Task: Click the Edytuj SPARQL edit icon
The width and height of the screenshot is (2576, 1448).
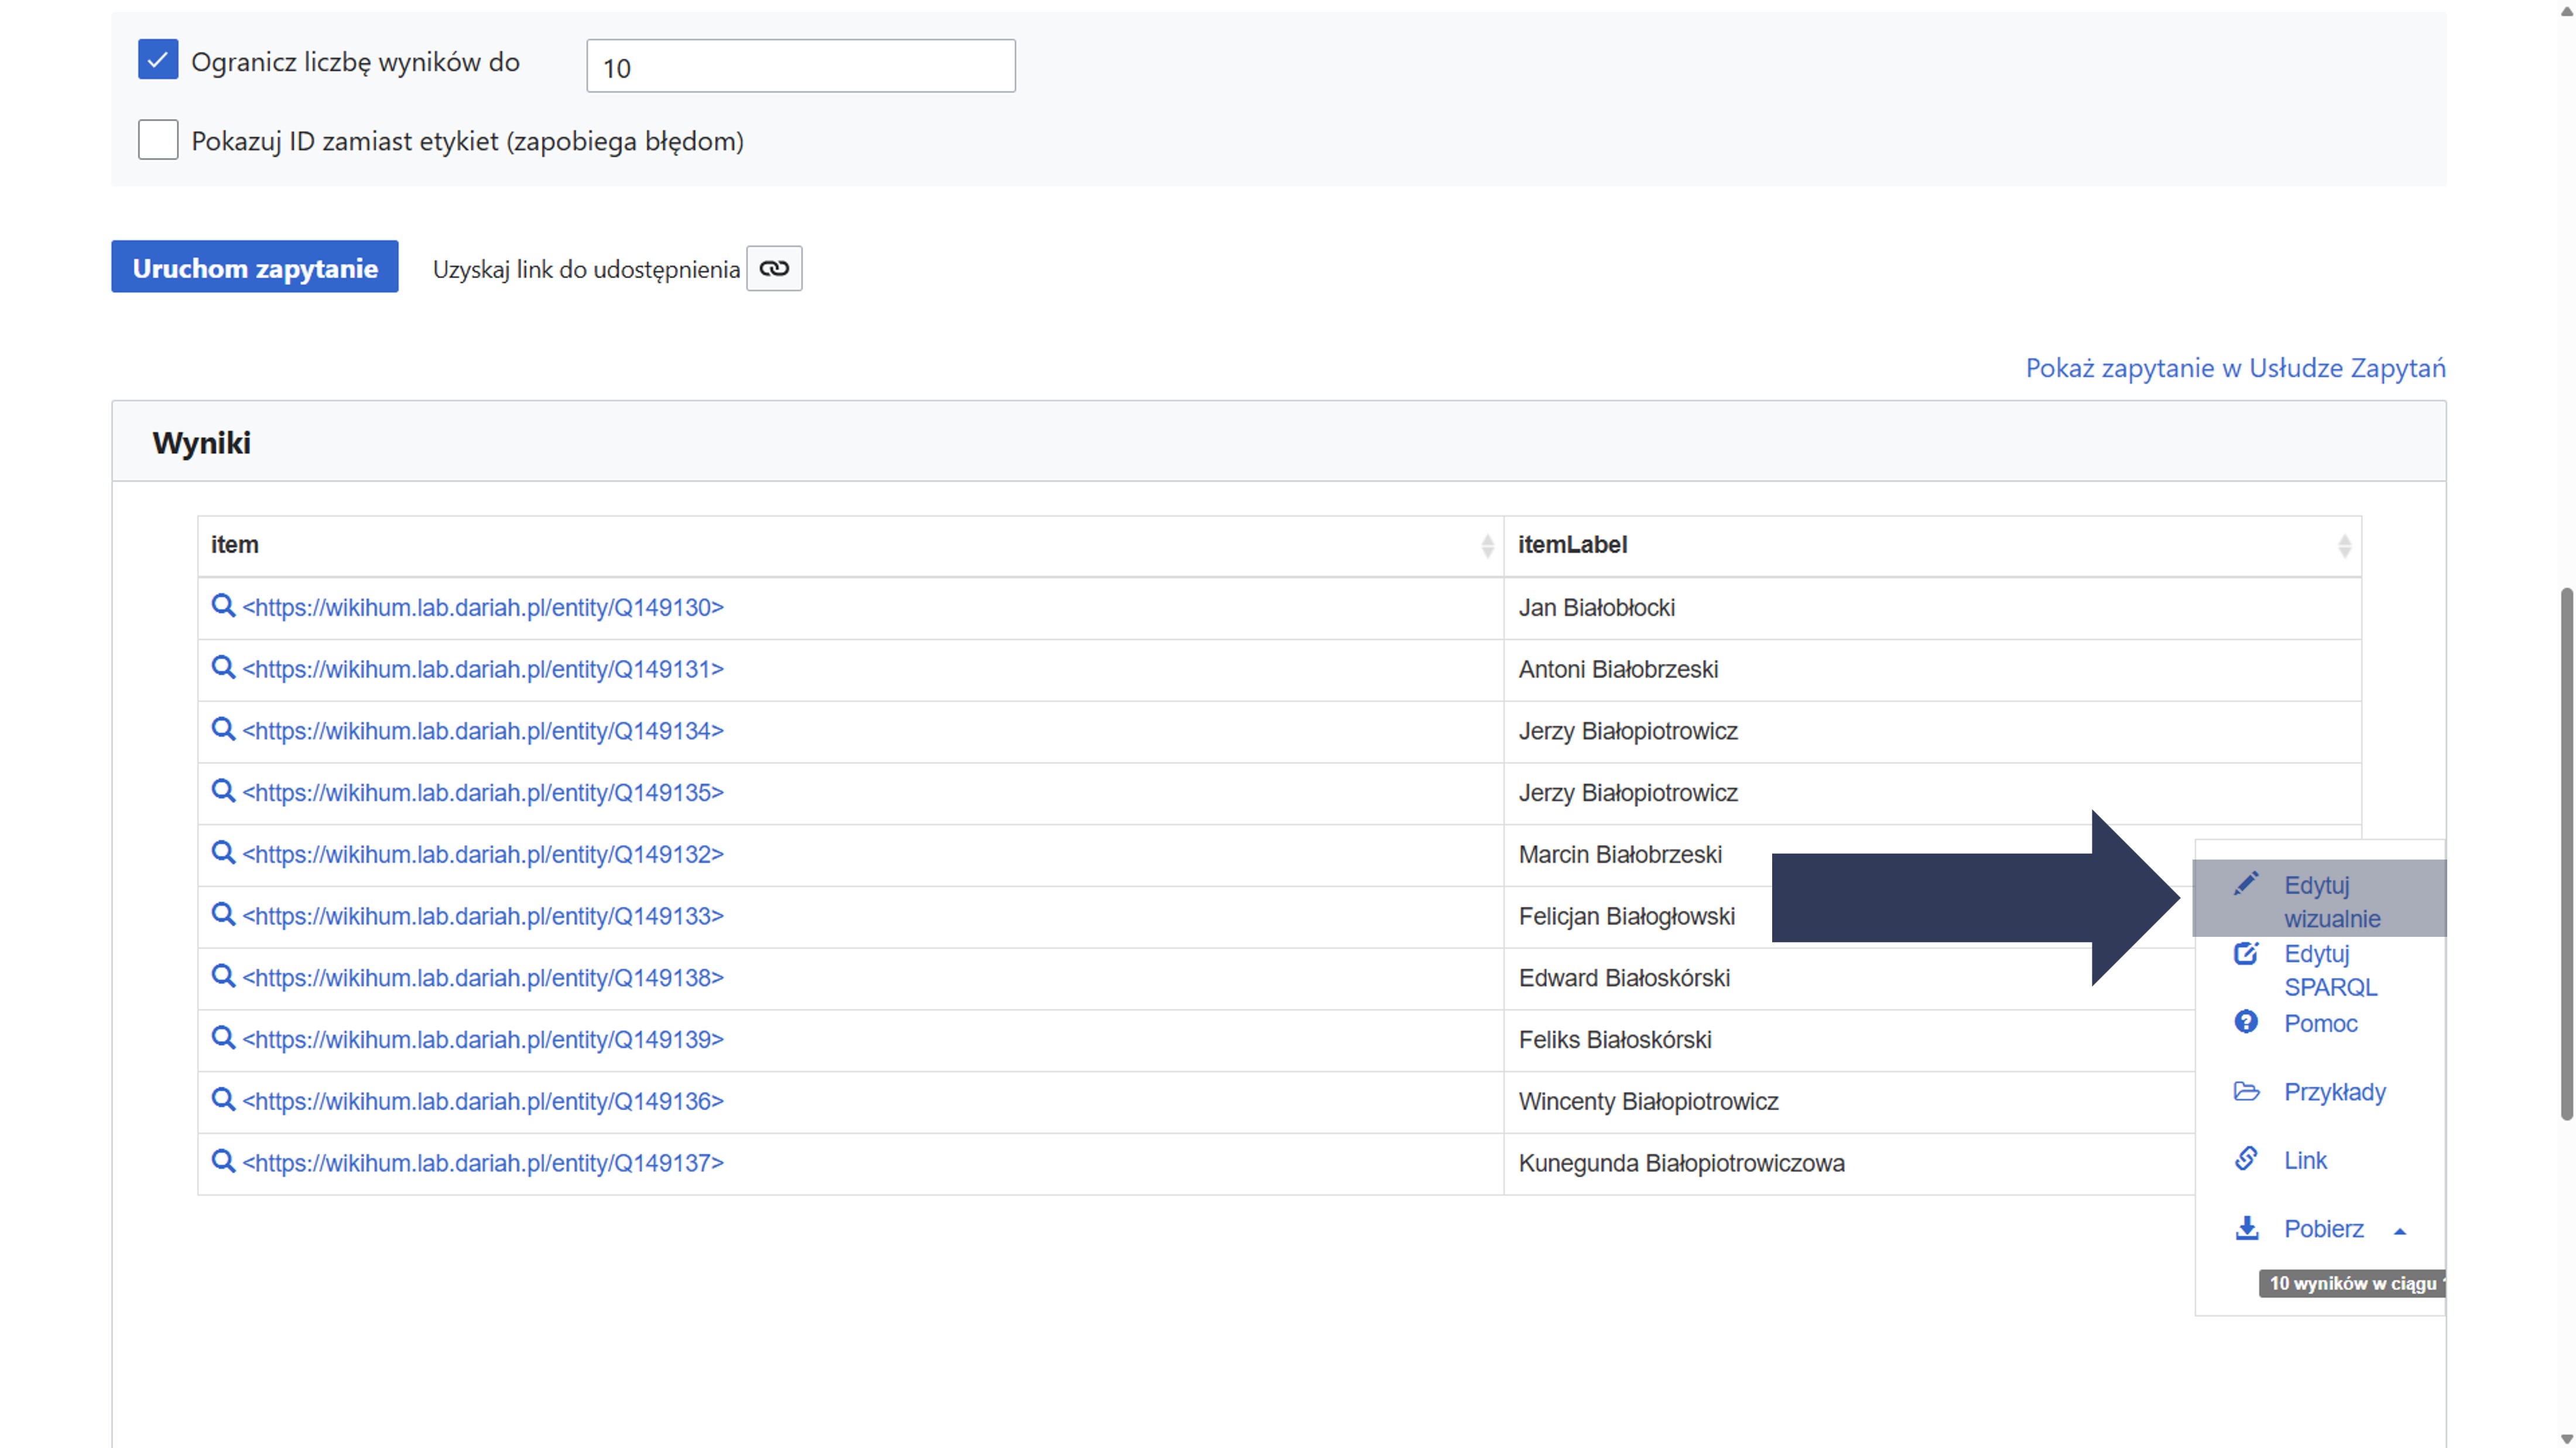Action: tap(2246, 953)
